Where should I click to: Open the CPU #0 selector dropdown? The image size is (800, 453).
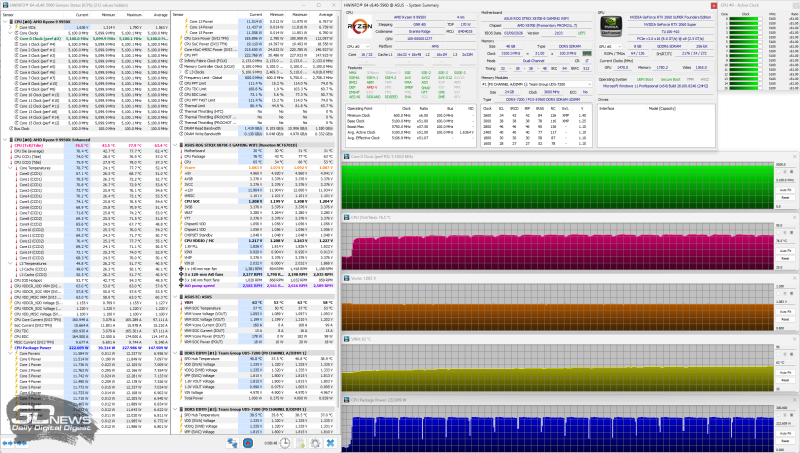tap(359, 46)
